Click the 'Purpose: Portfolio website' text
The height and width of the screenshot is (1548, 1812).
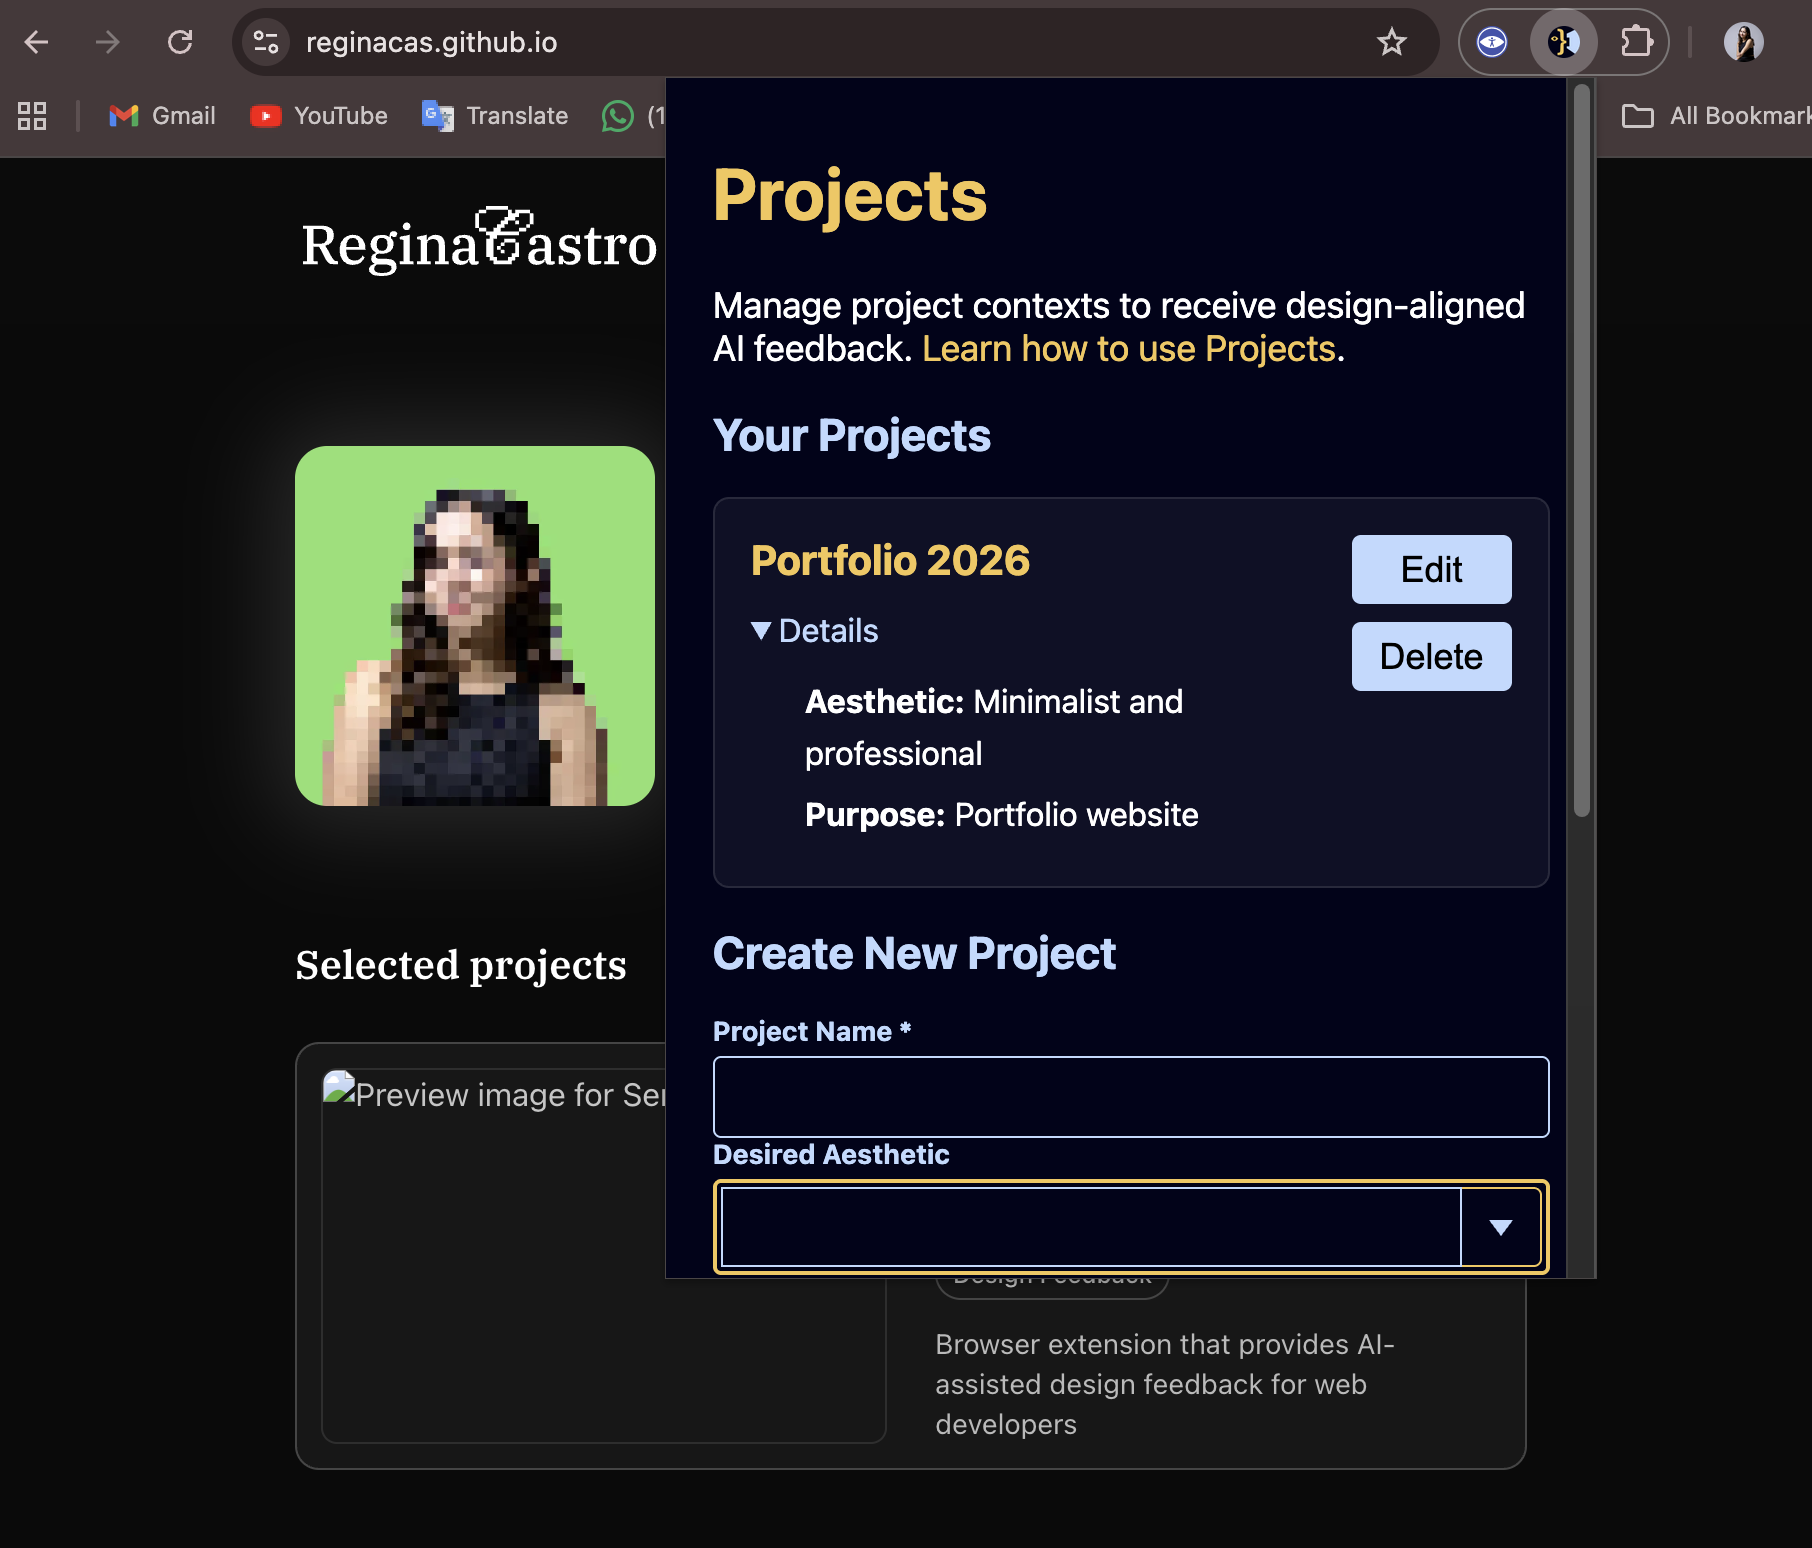pos(1001,814)
